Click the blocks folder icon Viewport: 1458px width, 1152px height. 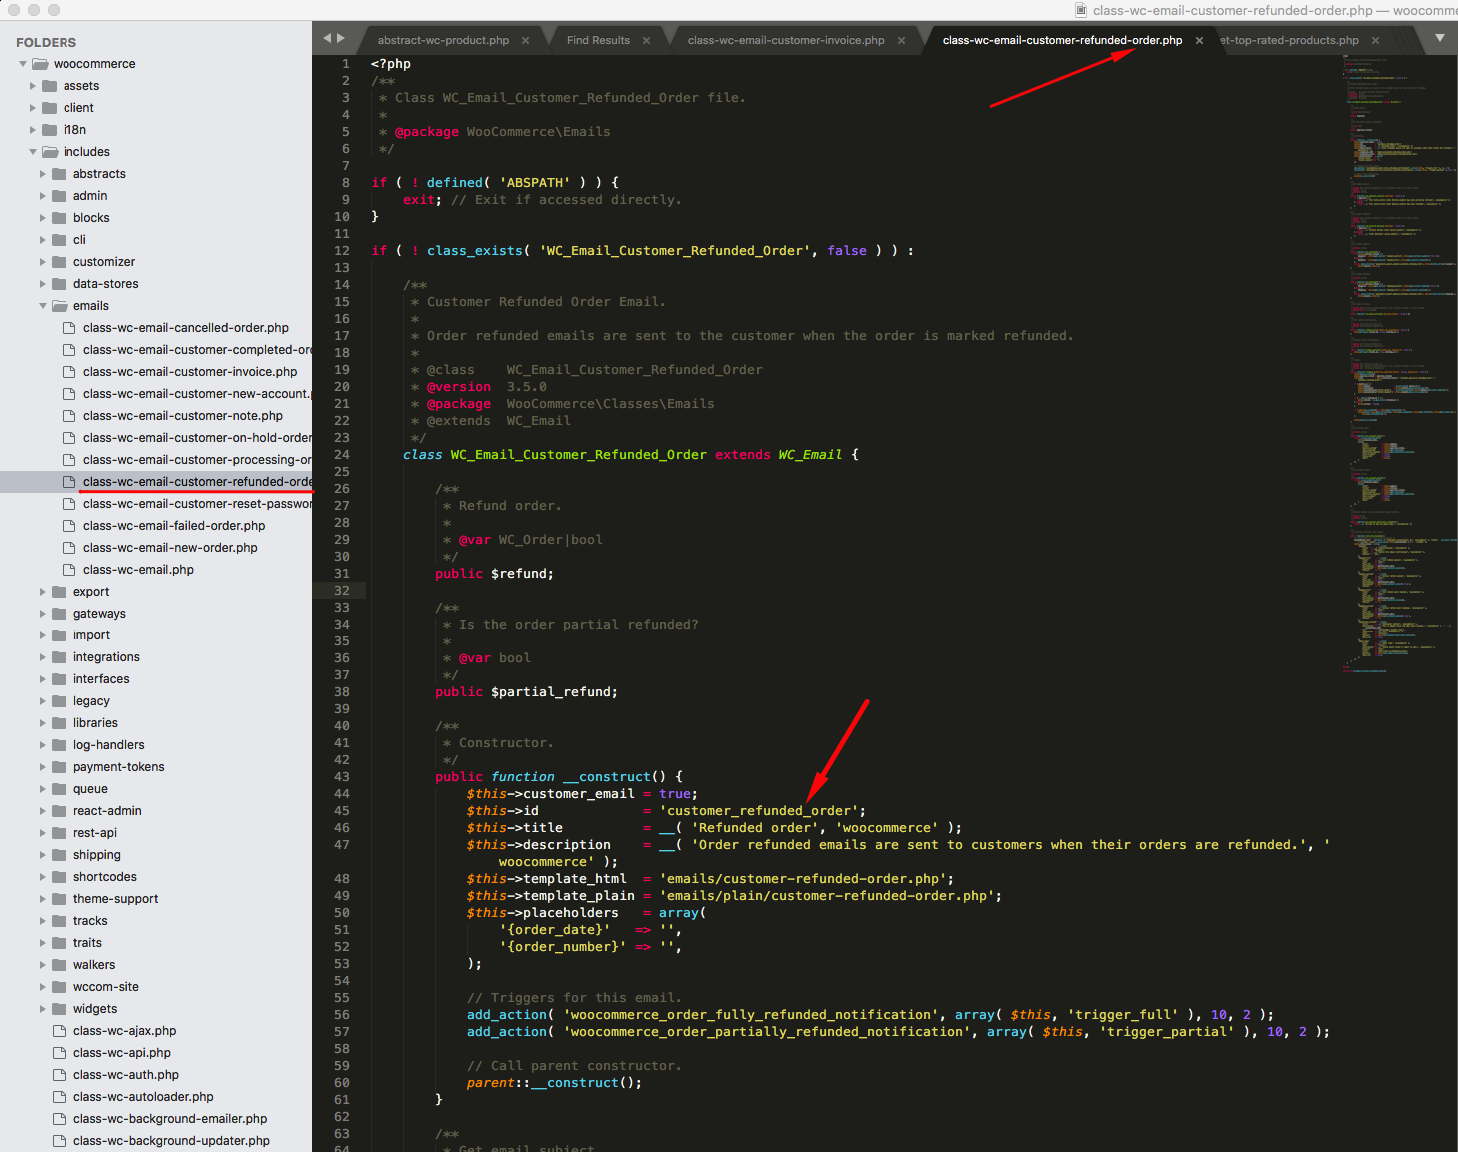click(59, 218)
